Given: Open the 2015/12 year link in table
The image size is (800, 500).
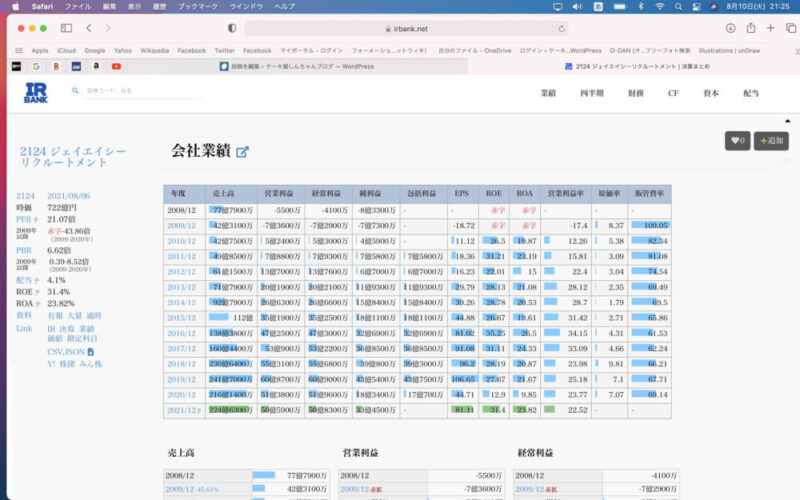Looking at the screenshot, I should (181, 317).
